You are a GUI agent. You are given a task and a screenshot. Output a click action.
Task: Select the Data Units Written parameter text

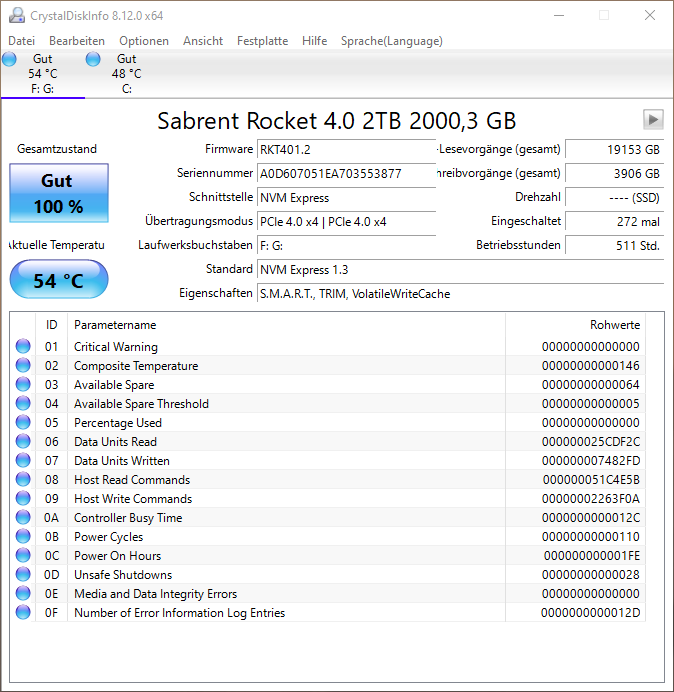(122, 461)
